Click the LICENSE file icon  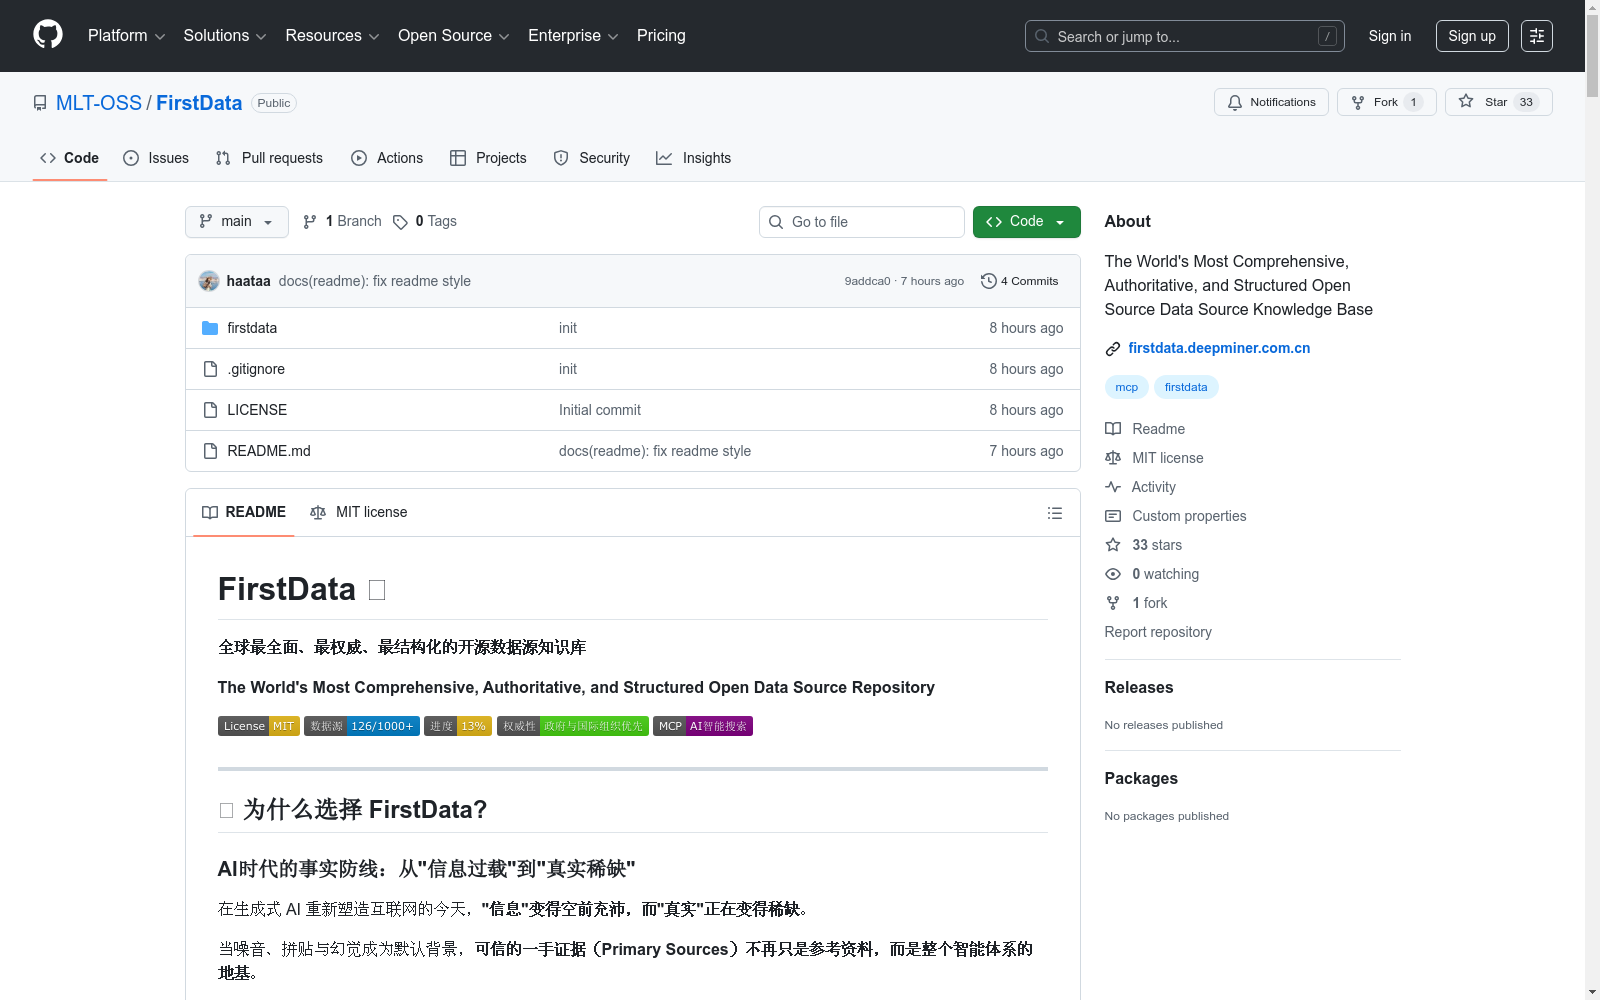[x=210, y=410]
